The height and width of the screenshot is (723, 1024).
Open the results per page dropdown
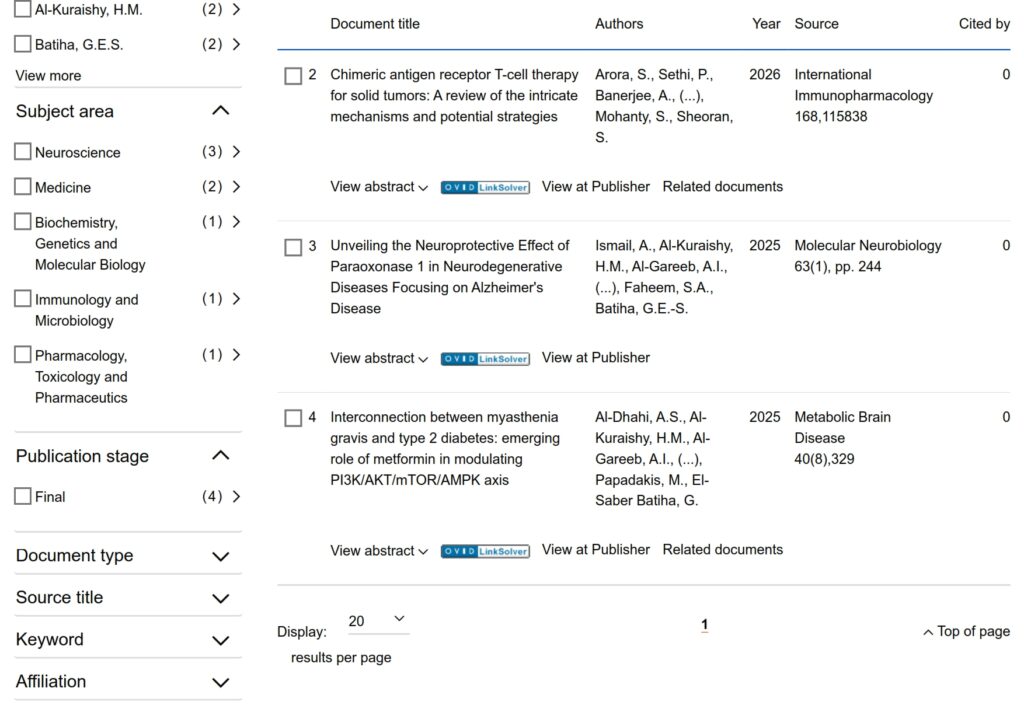(x=377, y=621)
